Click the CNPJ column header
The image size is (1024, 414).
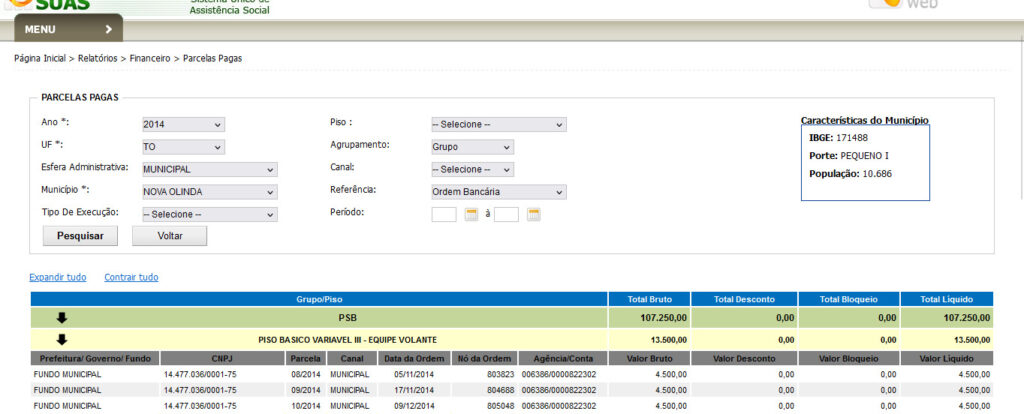(223, 358)
